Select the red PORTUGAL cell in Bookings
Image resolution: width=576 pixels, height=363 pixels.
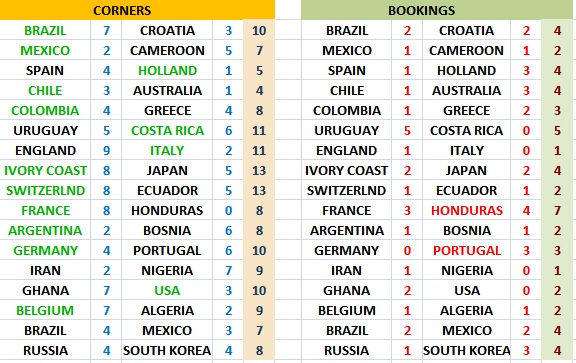[467, 251]
